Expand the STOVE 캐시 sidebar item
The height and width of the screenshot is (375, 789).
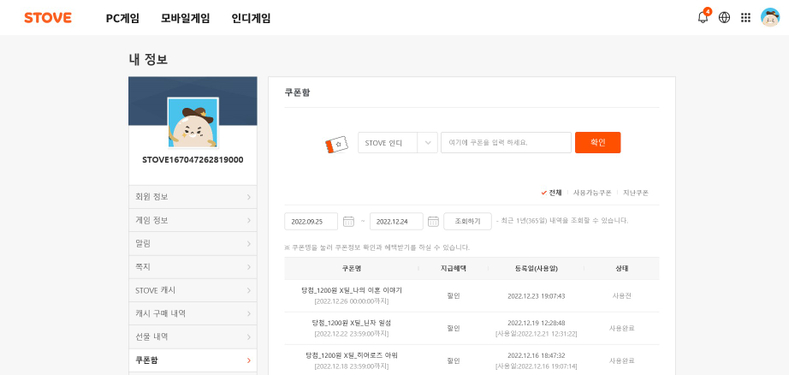point(193,290)
